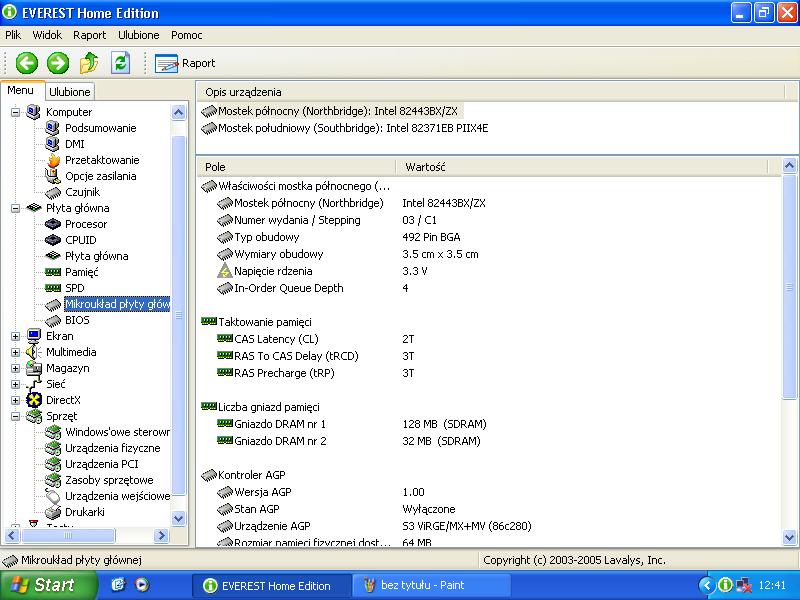800x600 pixels.
Task: Open Urządzenia PCI in the tree
Action: click(102, 464)
